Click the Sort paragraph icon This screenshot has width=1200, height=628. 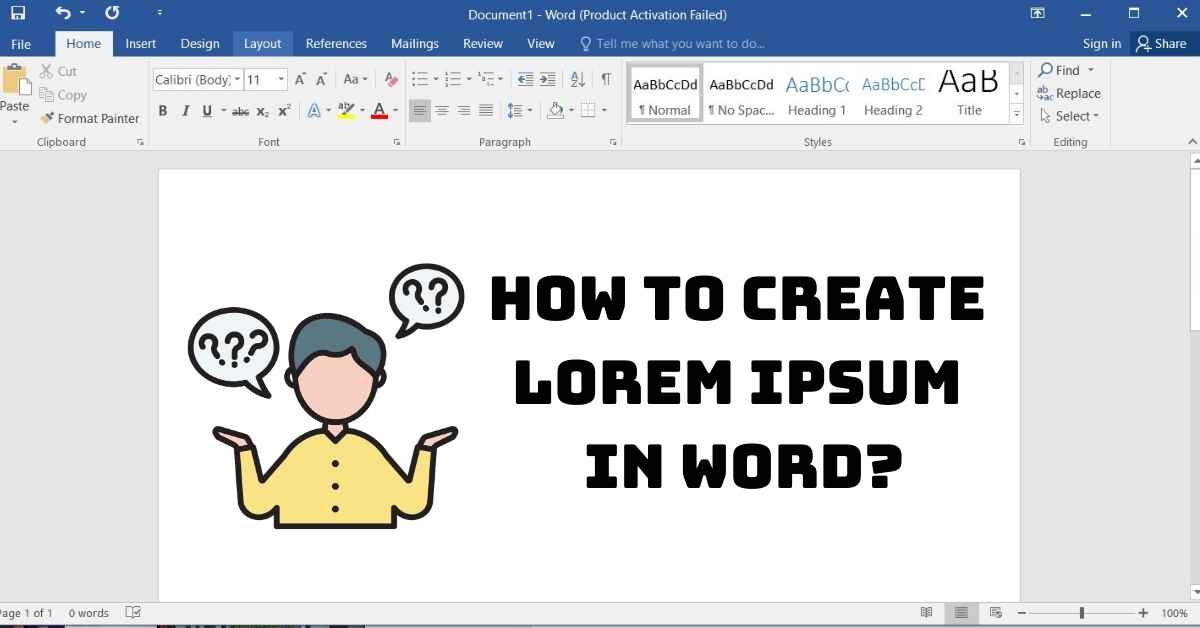578,79
